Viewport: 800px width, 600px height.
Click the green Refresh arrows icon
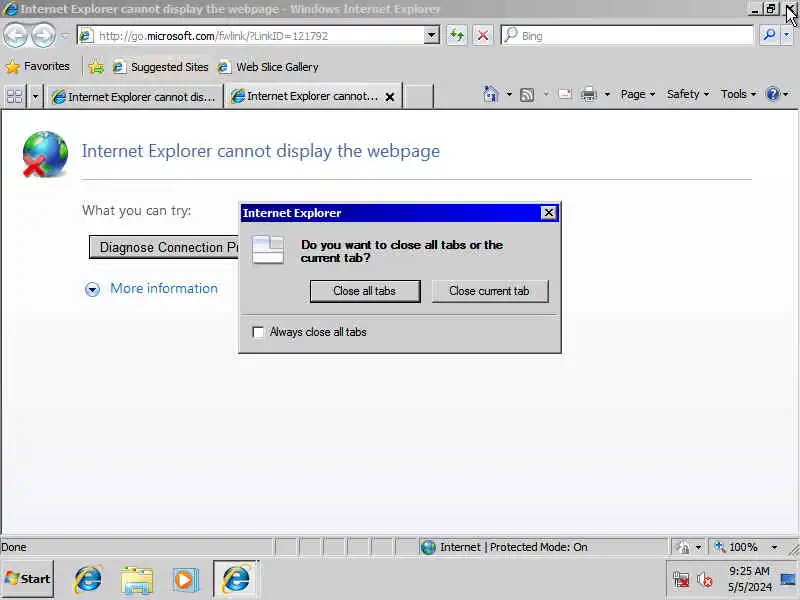pos(457,36)
